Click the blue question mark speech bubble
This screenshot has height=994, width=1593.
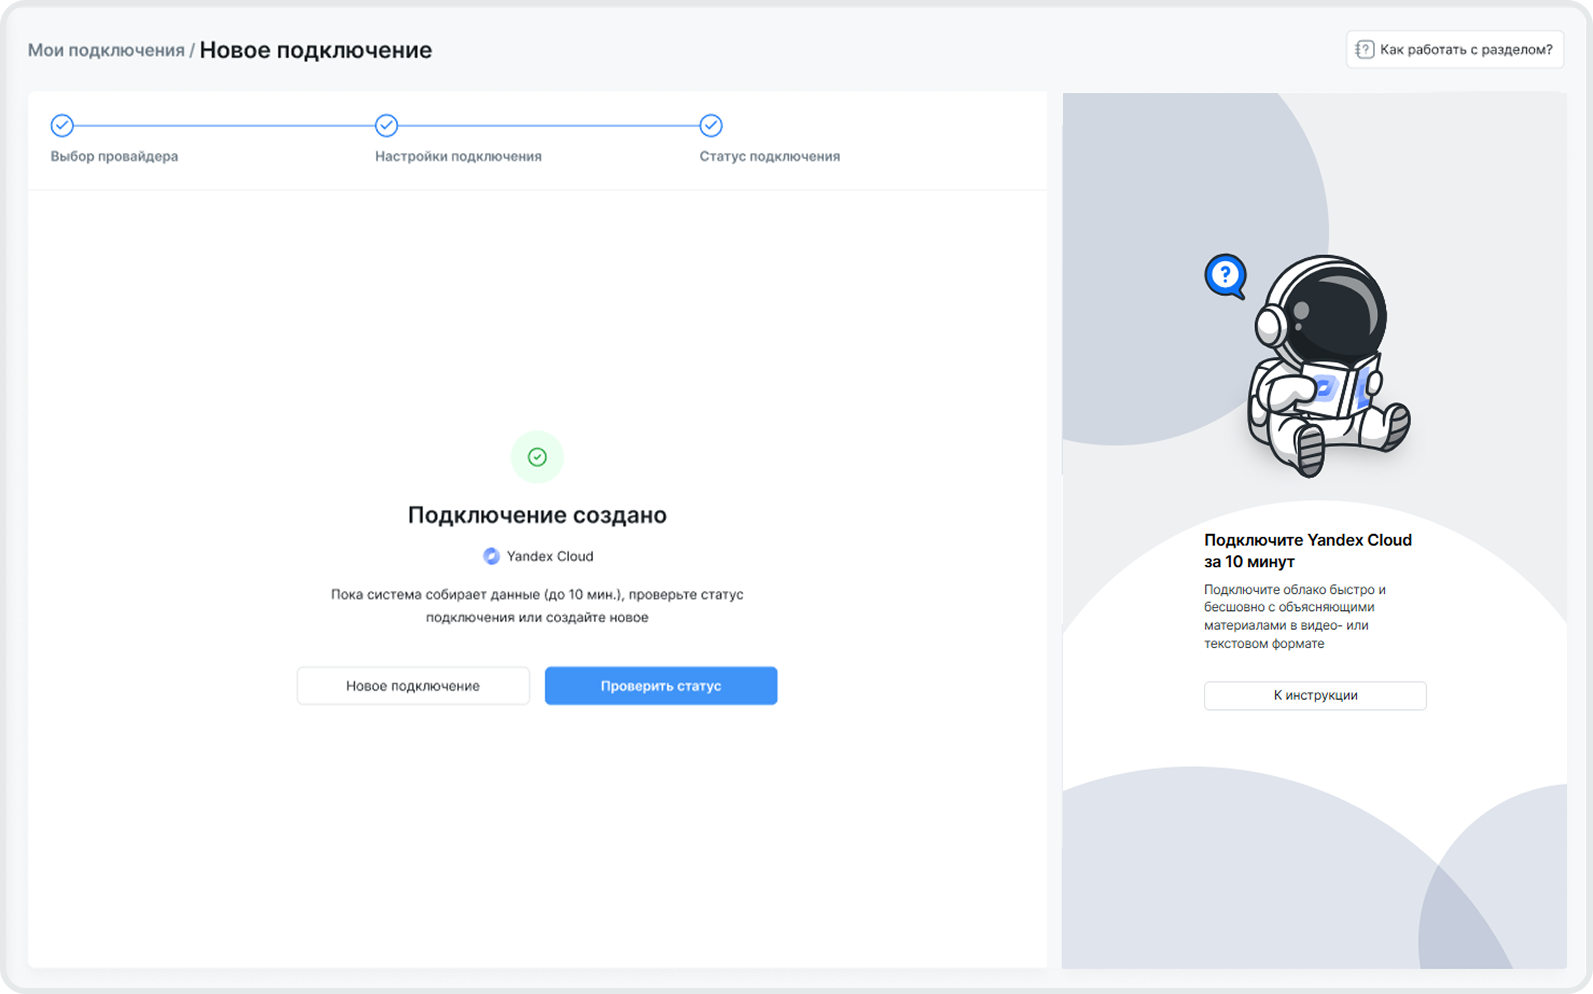click(1225, 274)
